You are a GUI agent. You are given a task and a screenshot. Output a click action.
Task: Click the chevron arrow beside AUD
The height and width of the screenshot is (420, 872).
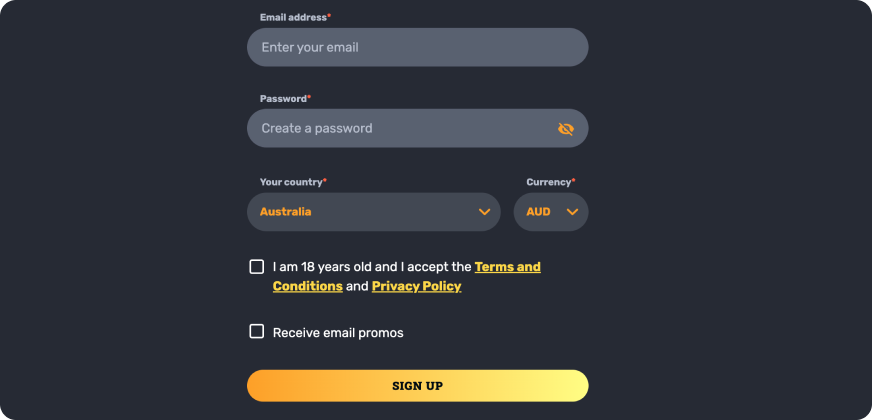tap(573, 212)
